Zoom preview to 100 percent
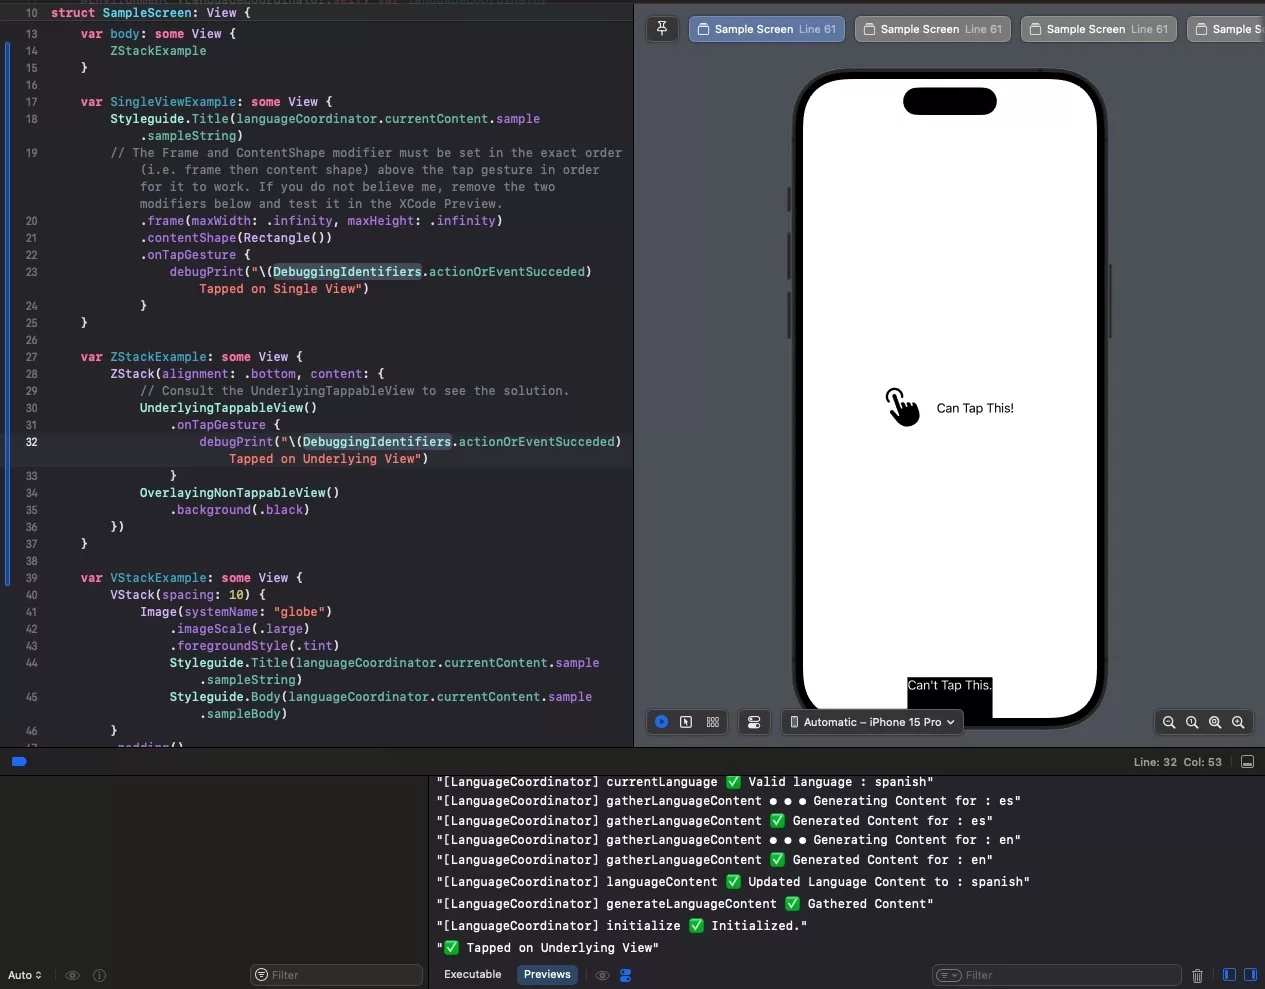Screen dimensions: 1265x989 coord(1192,722)
